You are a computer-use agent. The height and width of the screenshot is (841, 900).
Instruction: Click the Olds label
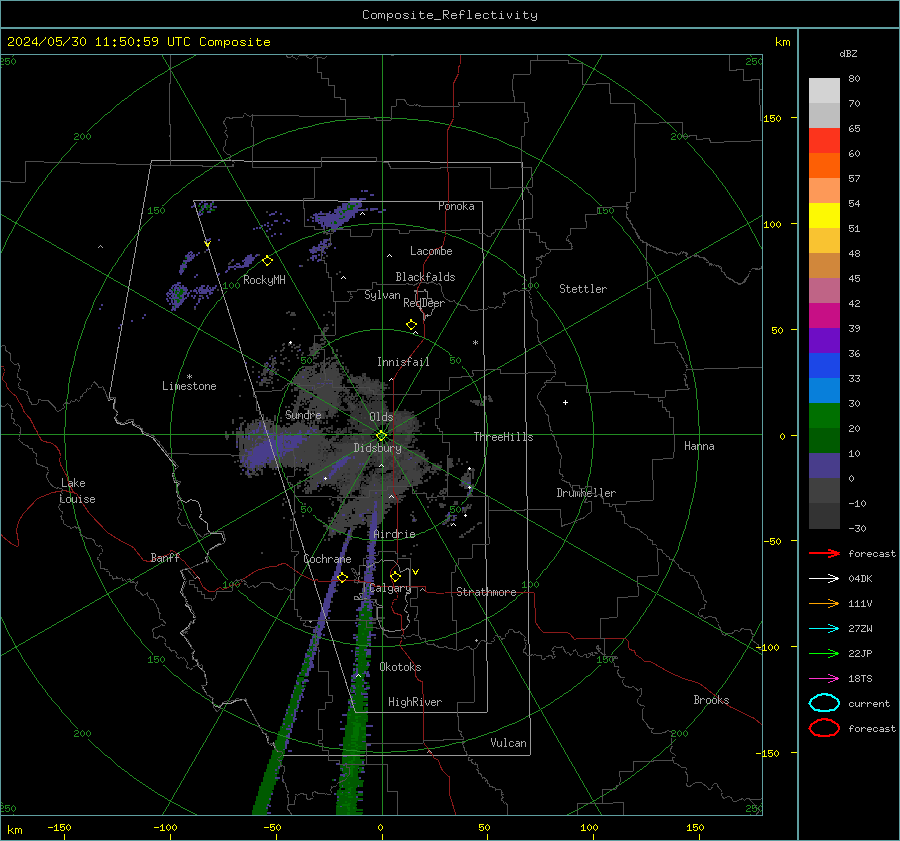[381, 417]
